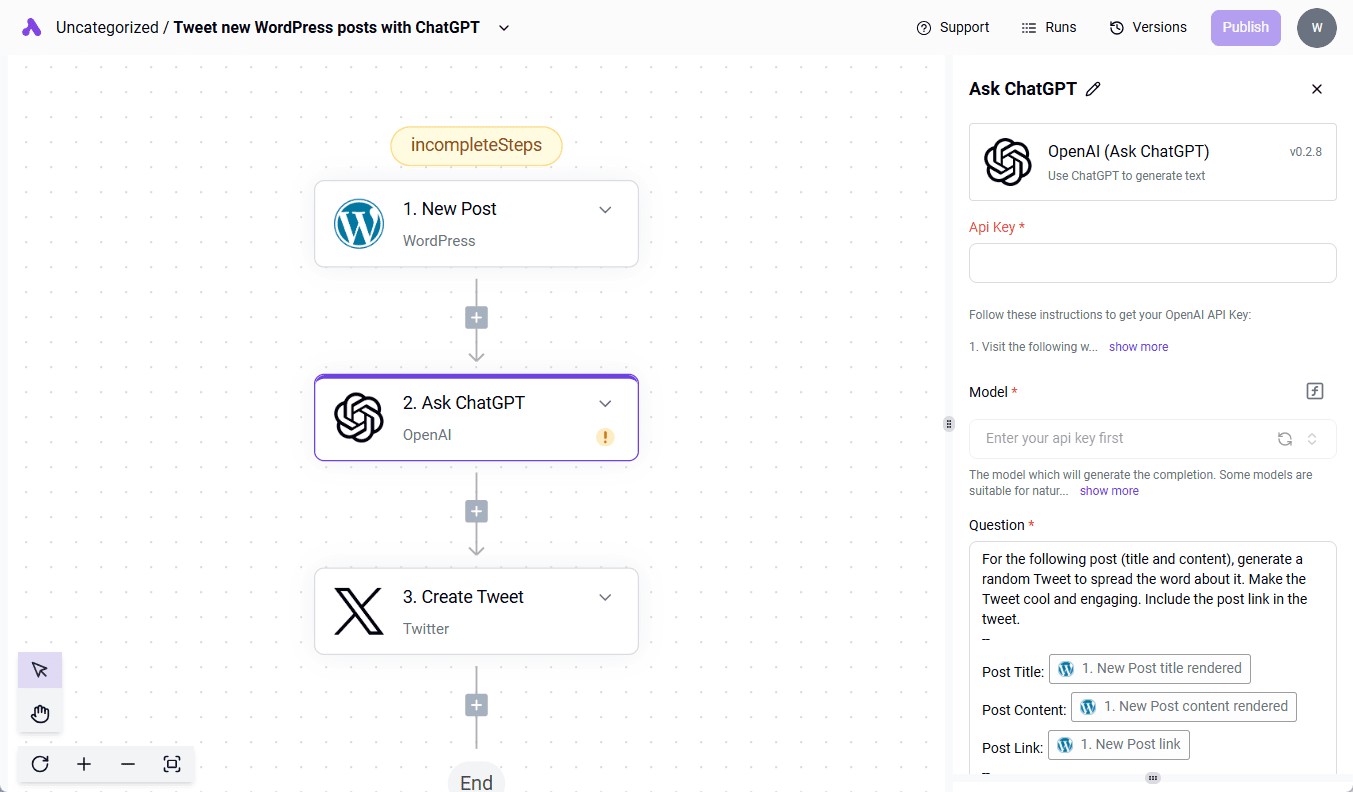Screen dimensions: 1353x792
Task: Select the New Post content rendered chip
Action: 1184,707
